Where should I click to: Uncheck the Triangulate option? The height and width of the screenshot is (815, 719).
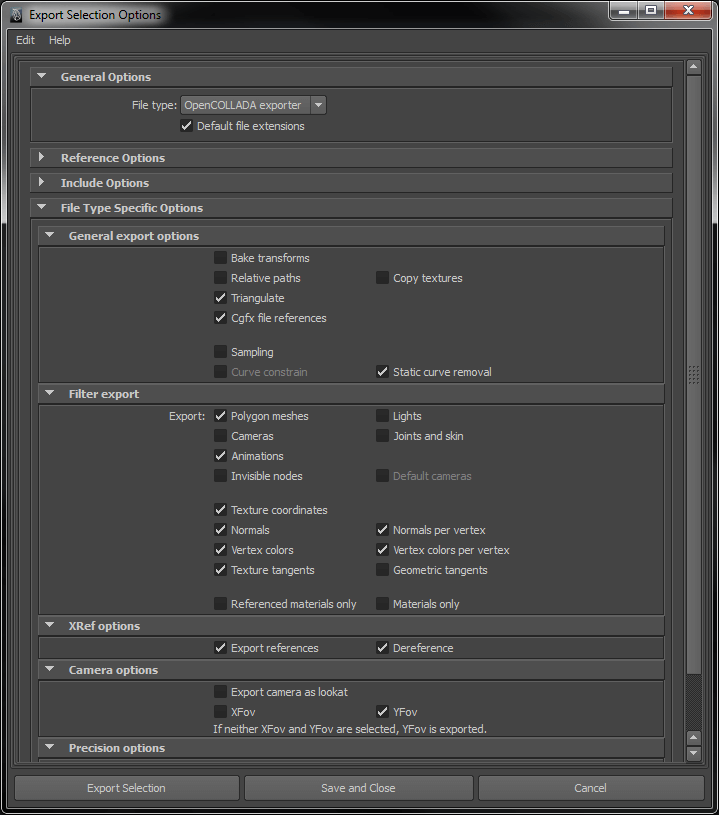click(221, 298)
